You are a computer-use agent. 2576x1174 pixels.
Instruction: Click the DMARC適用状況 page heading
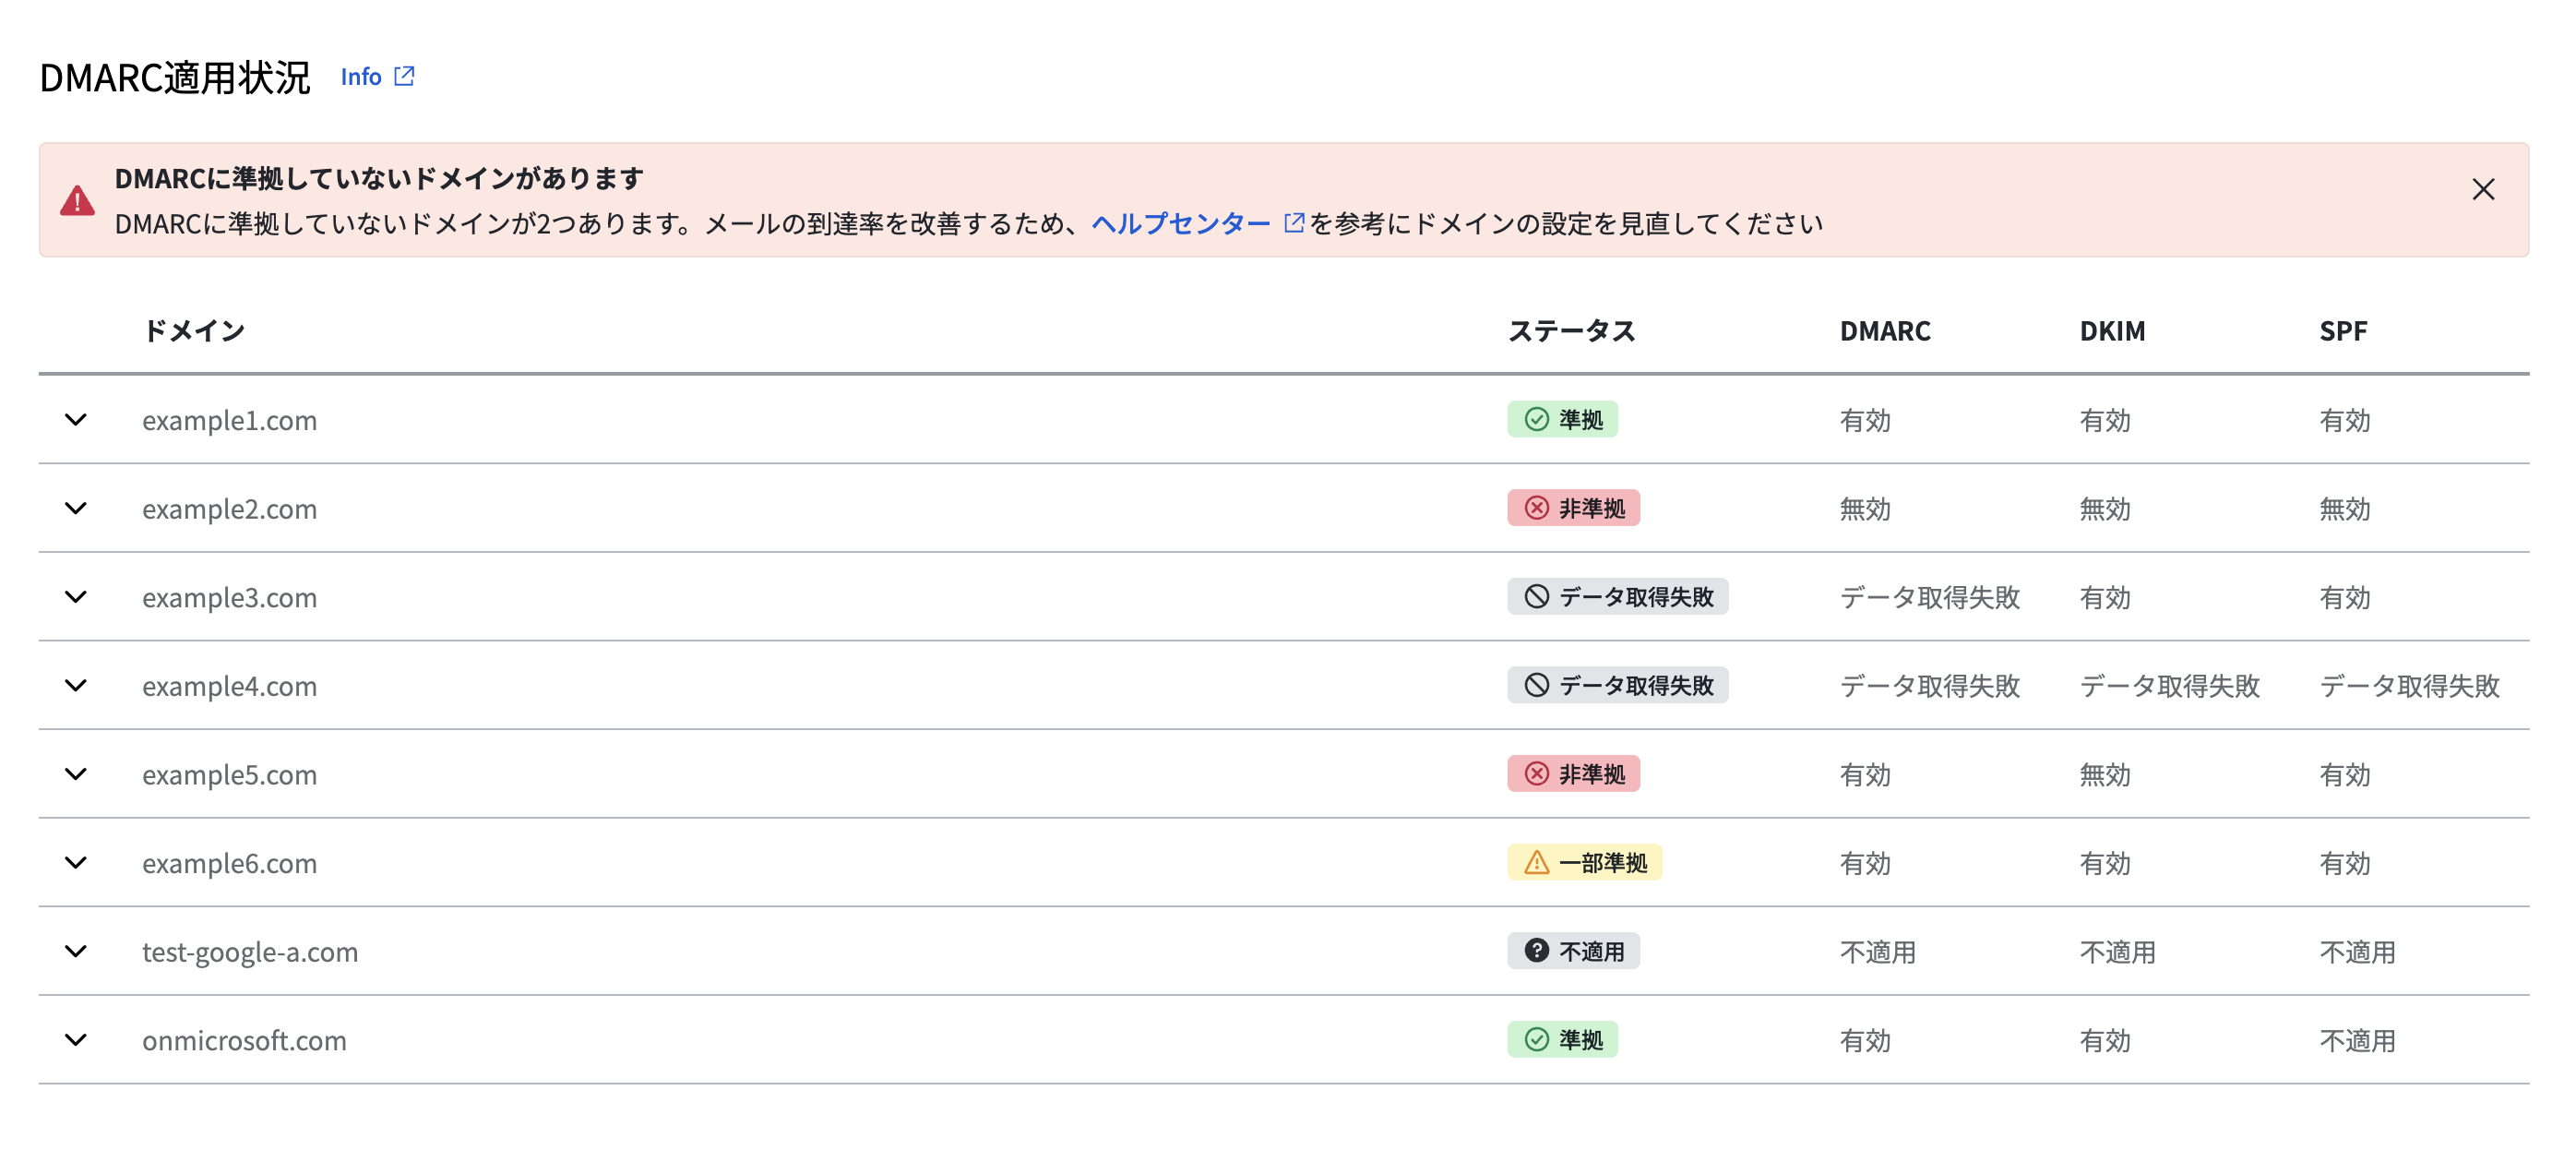[x=175, y=77]
